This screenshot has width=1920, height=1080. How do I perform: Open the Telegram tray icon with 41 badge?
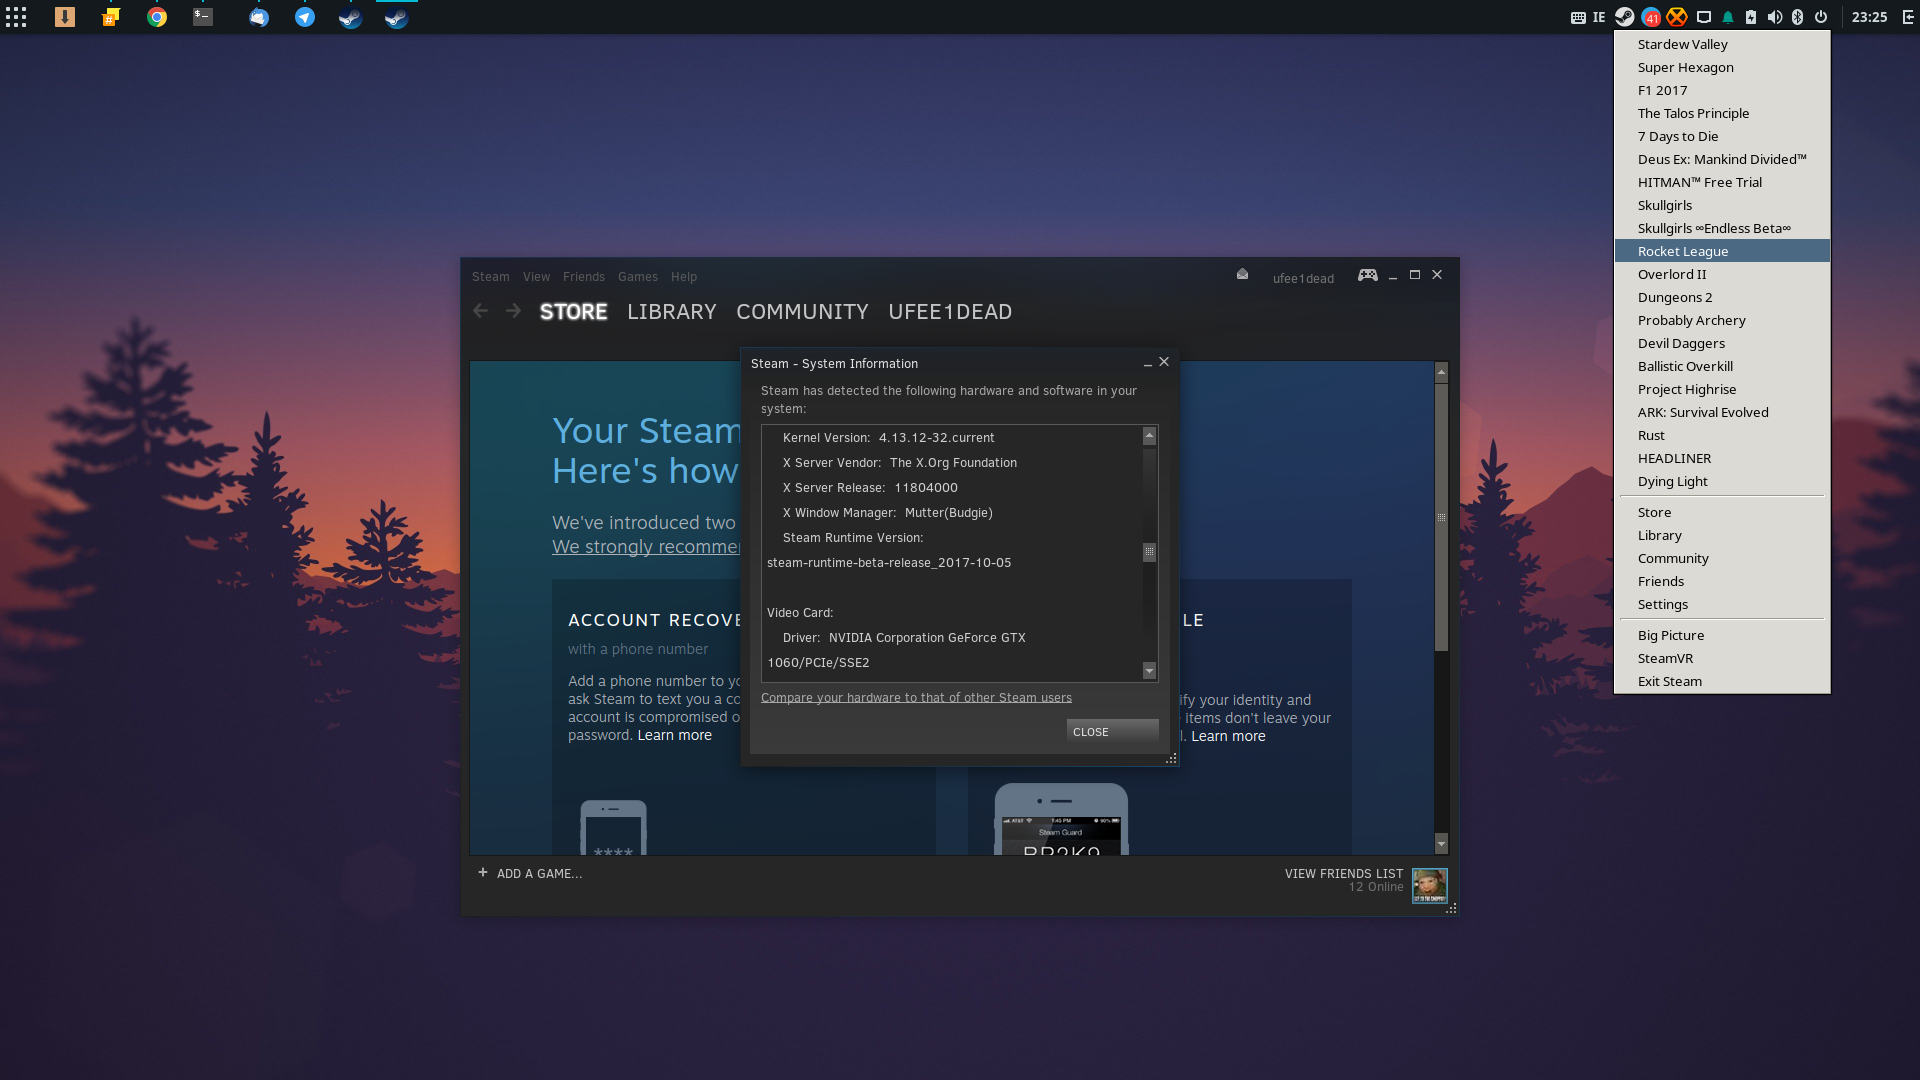pyautogui.click(x=1651, y=17)
